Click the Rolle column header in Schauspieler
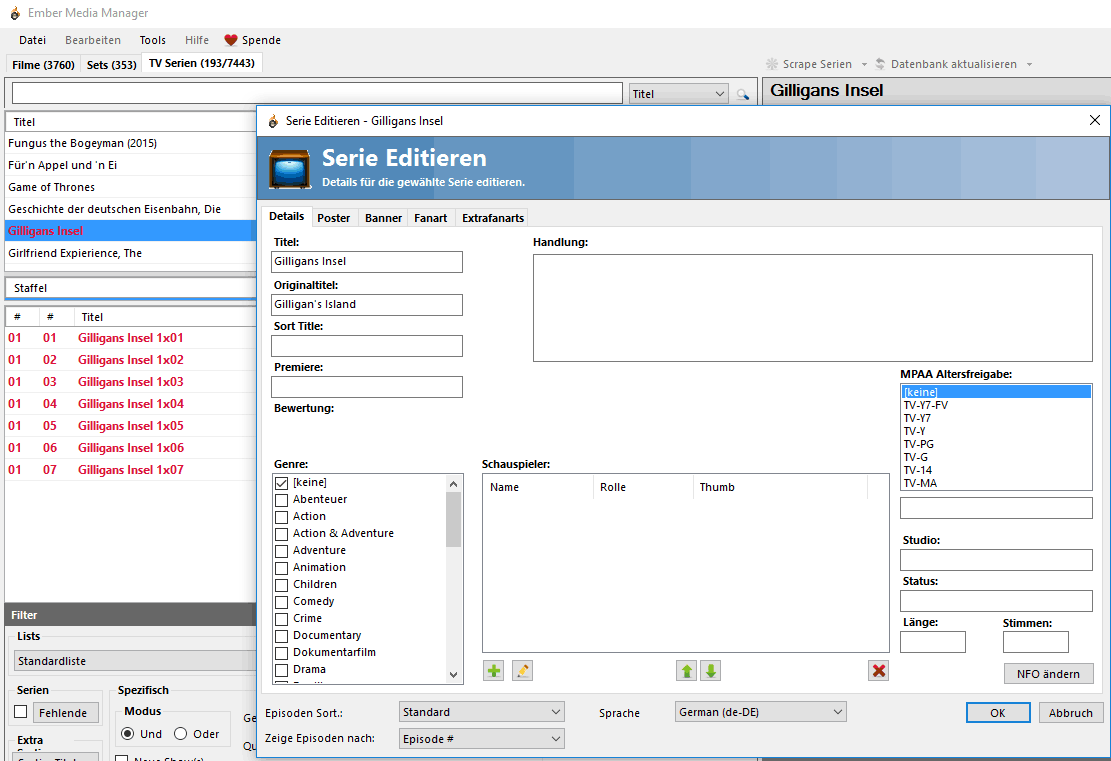1111x761 pixels. pos(643,487)
